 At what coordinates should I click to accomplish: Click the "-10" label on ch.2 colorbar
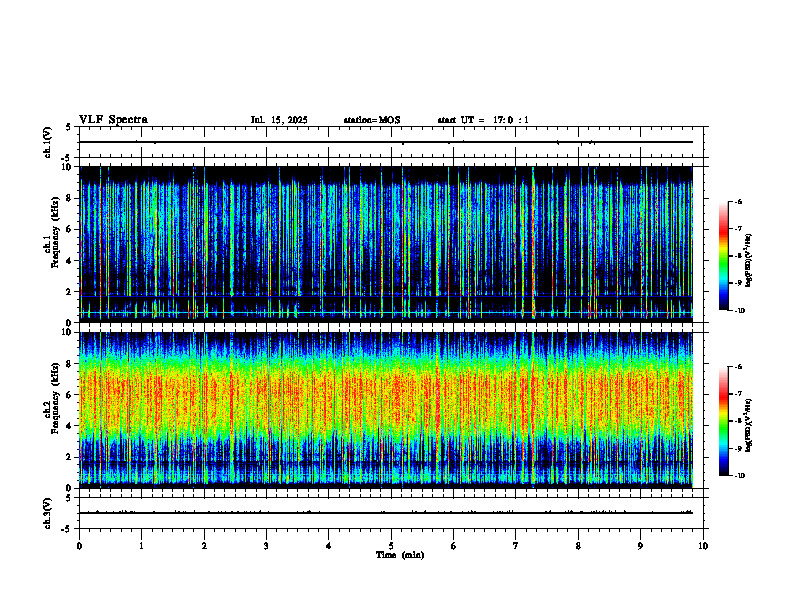(x=739, y=476)
